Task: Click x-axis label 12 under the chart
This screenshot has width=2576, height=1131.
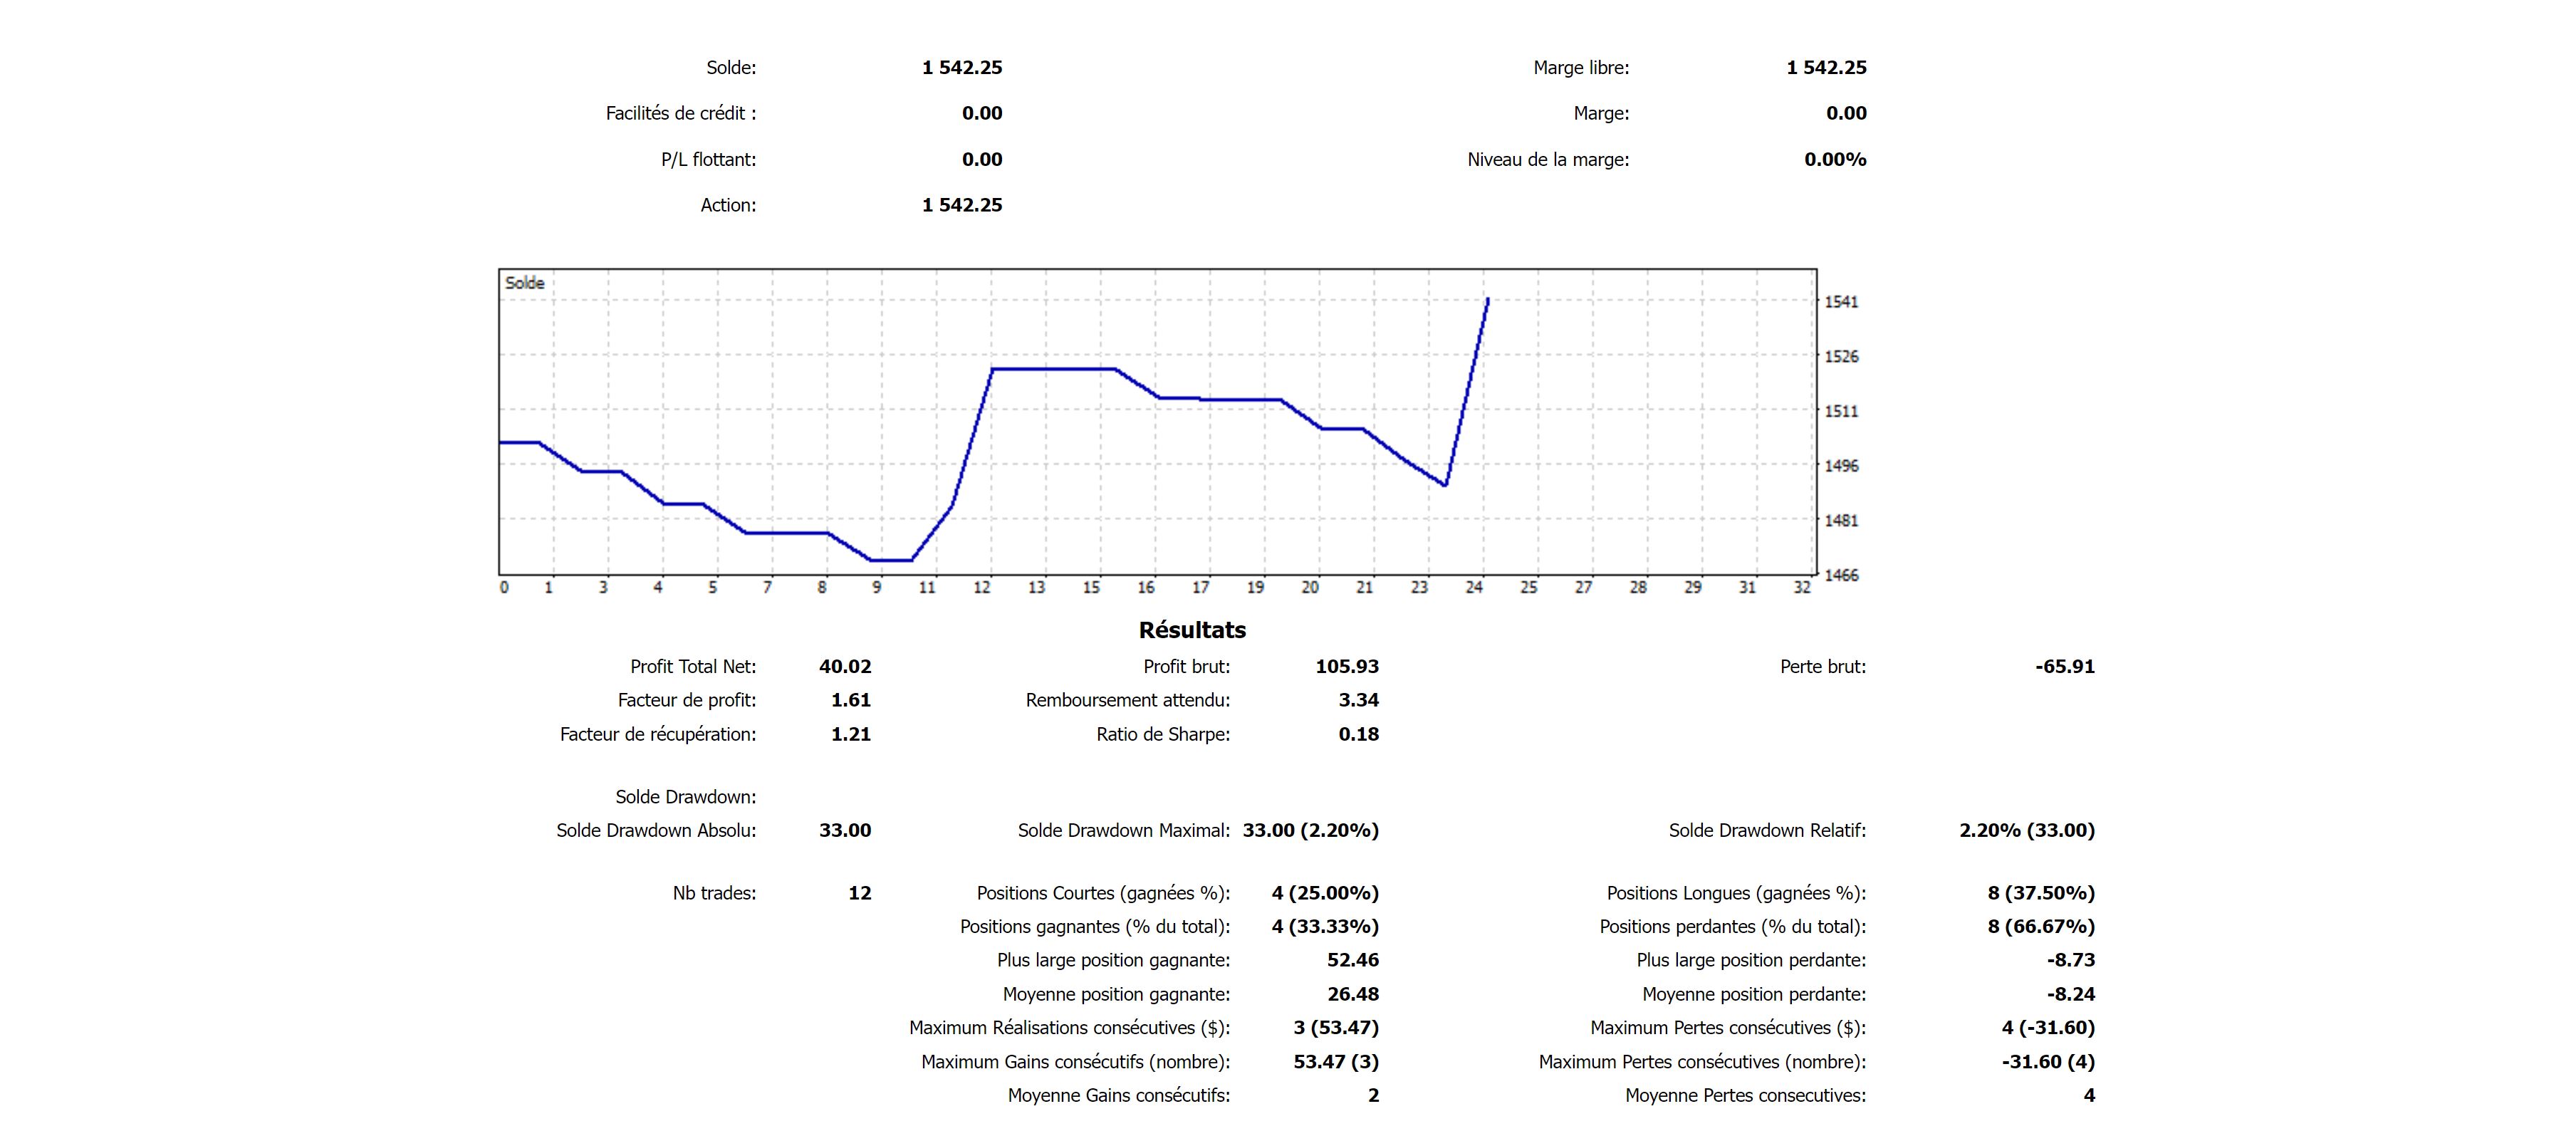Action: pyautogui.click(x=982, y=588)
